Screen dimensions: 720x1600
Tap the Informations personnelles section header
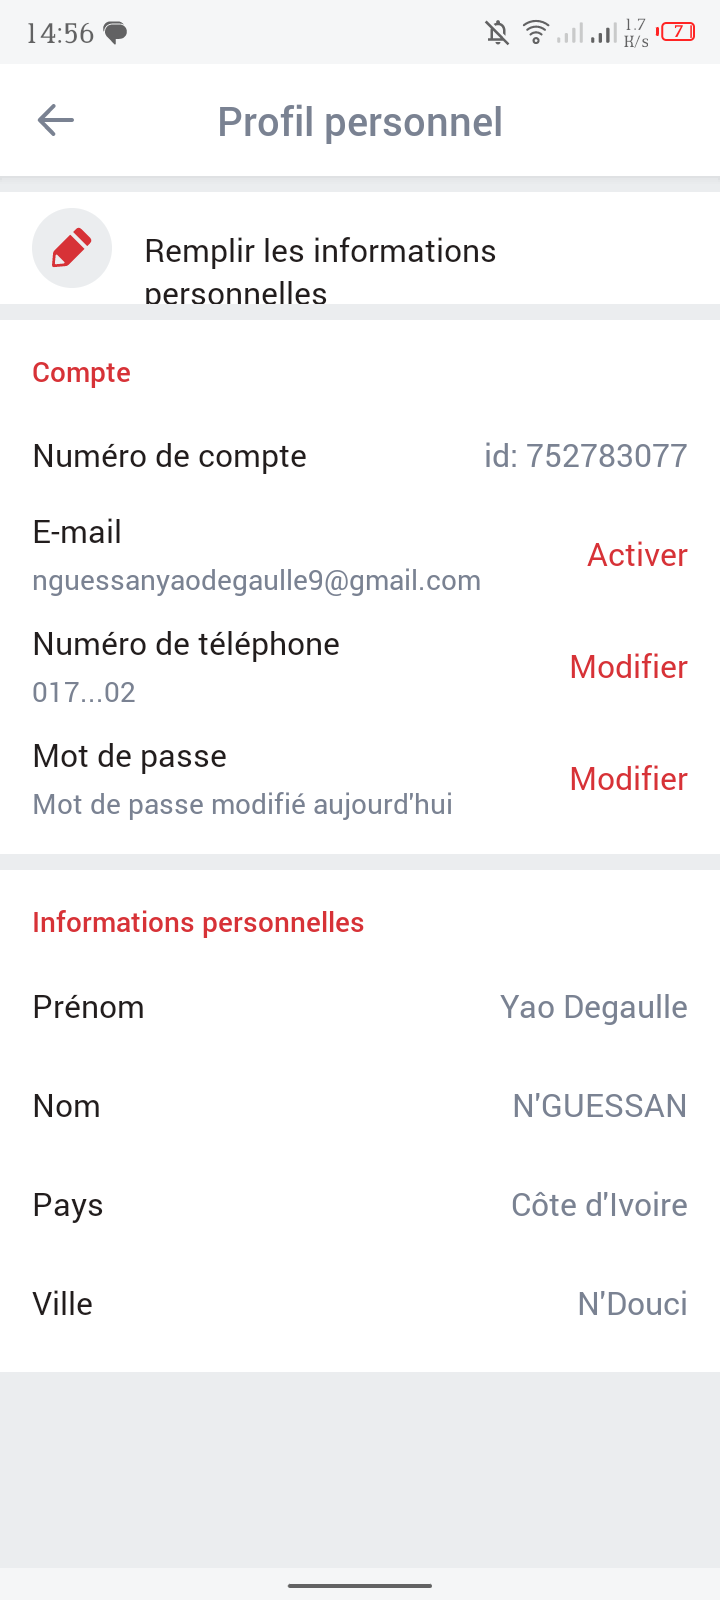[x=198, y=922]
